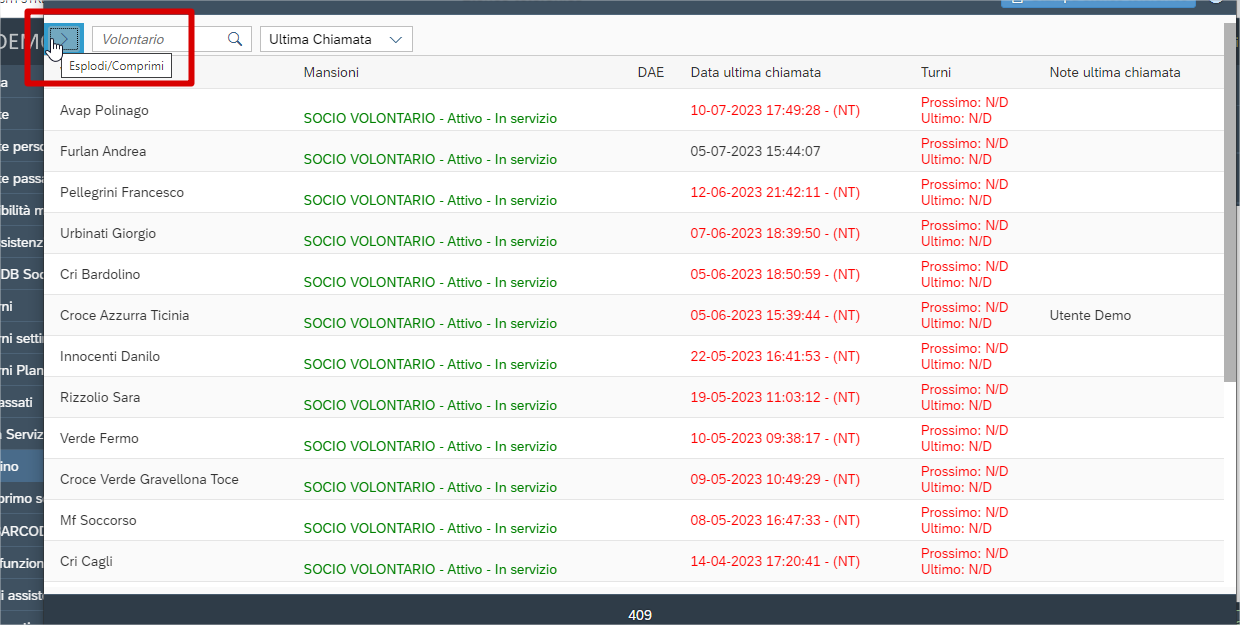The height and width of the screenshot is (625, 1240).
Task: Open the Ultima Chiamata dropdown
Action: point(336,39)
